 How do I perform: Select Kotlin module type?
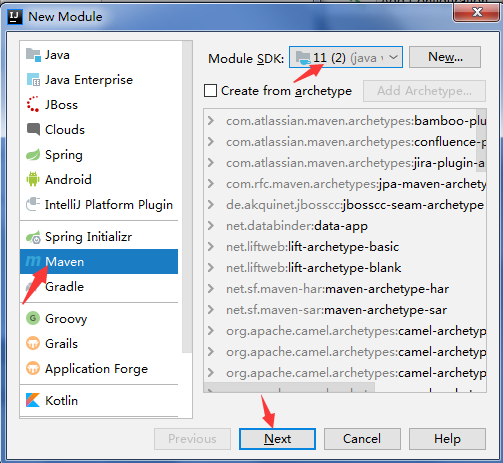point(99,400)
